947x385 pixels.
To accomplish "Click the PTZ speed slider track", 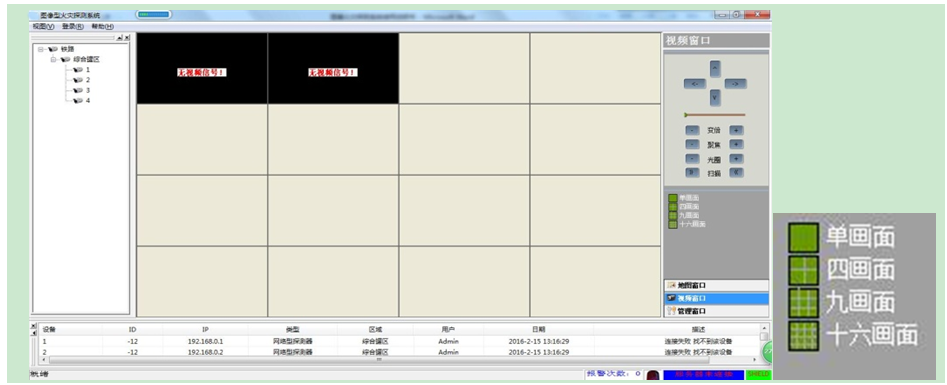I will tap(715, 115).
